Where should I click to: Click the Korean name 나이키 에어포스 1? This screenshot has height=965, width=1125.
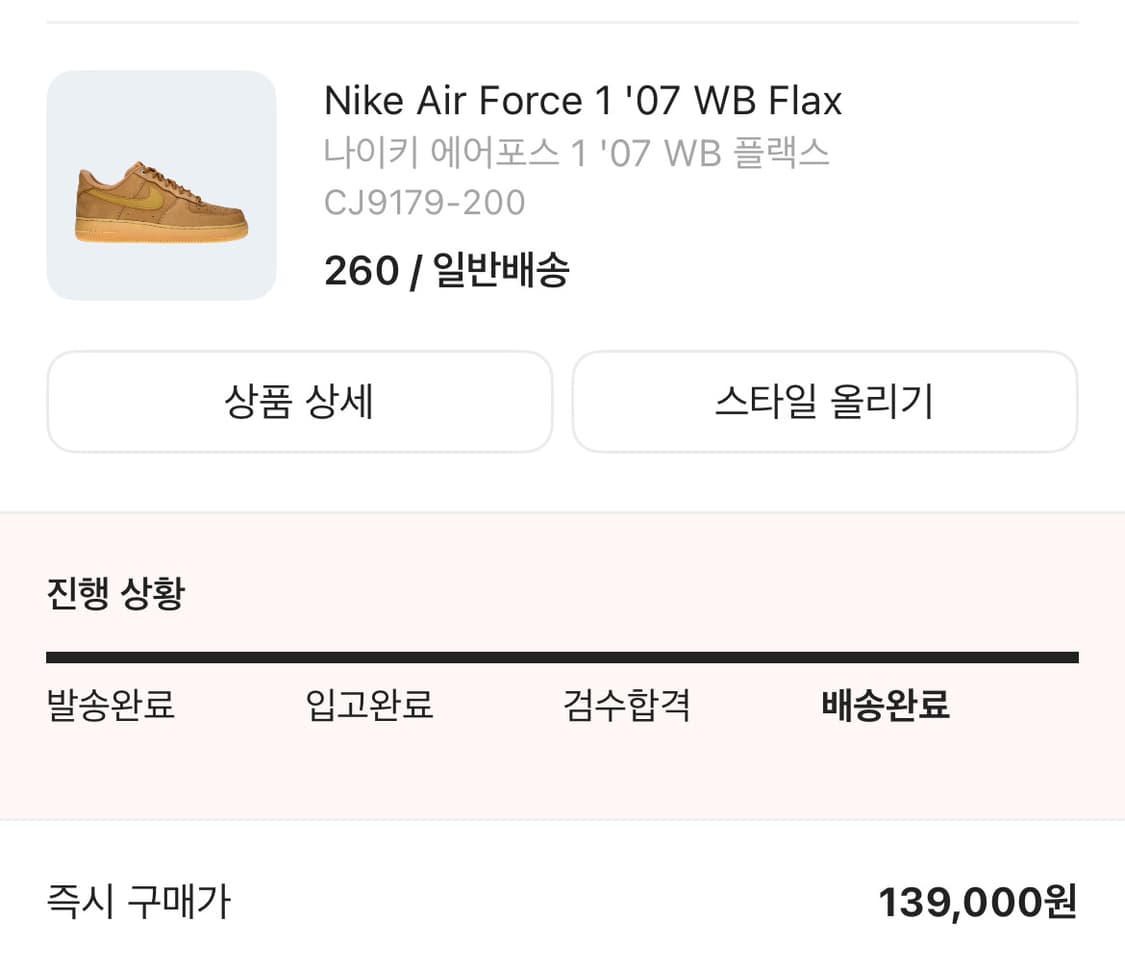pyautogui.click(x=577, y=152)
